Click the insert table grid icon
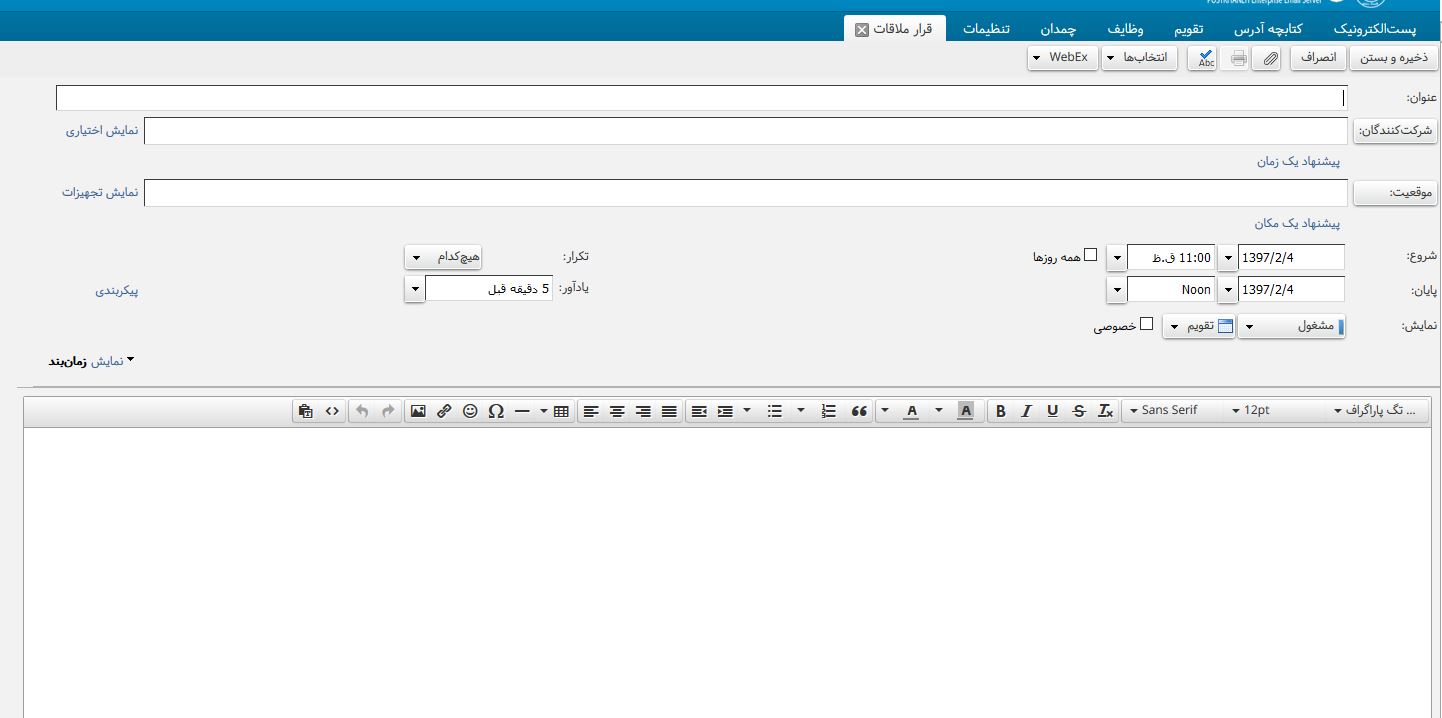The image size is (1442, 718). point(561,411)
